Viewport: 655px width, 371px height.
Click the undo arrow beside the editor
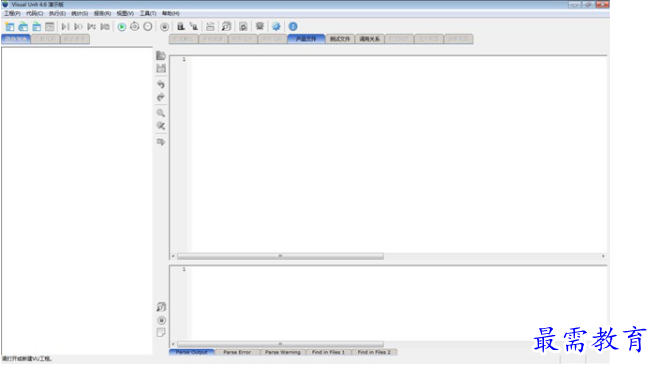[161, 84]
